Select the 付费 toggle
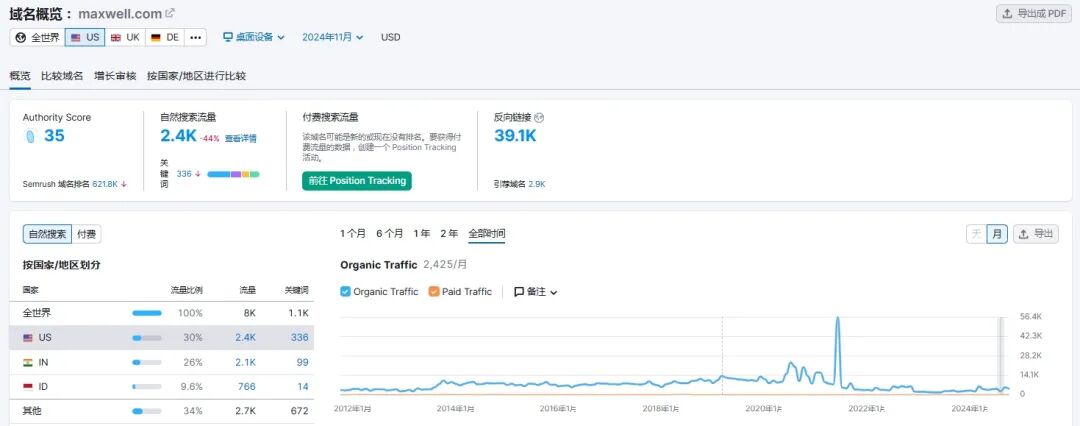1080x426 pixels. pyautogui.click(x=86, y=234)
